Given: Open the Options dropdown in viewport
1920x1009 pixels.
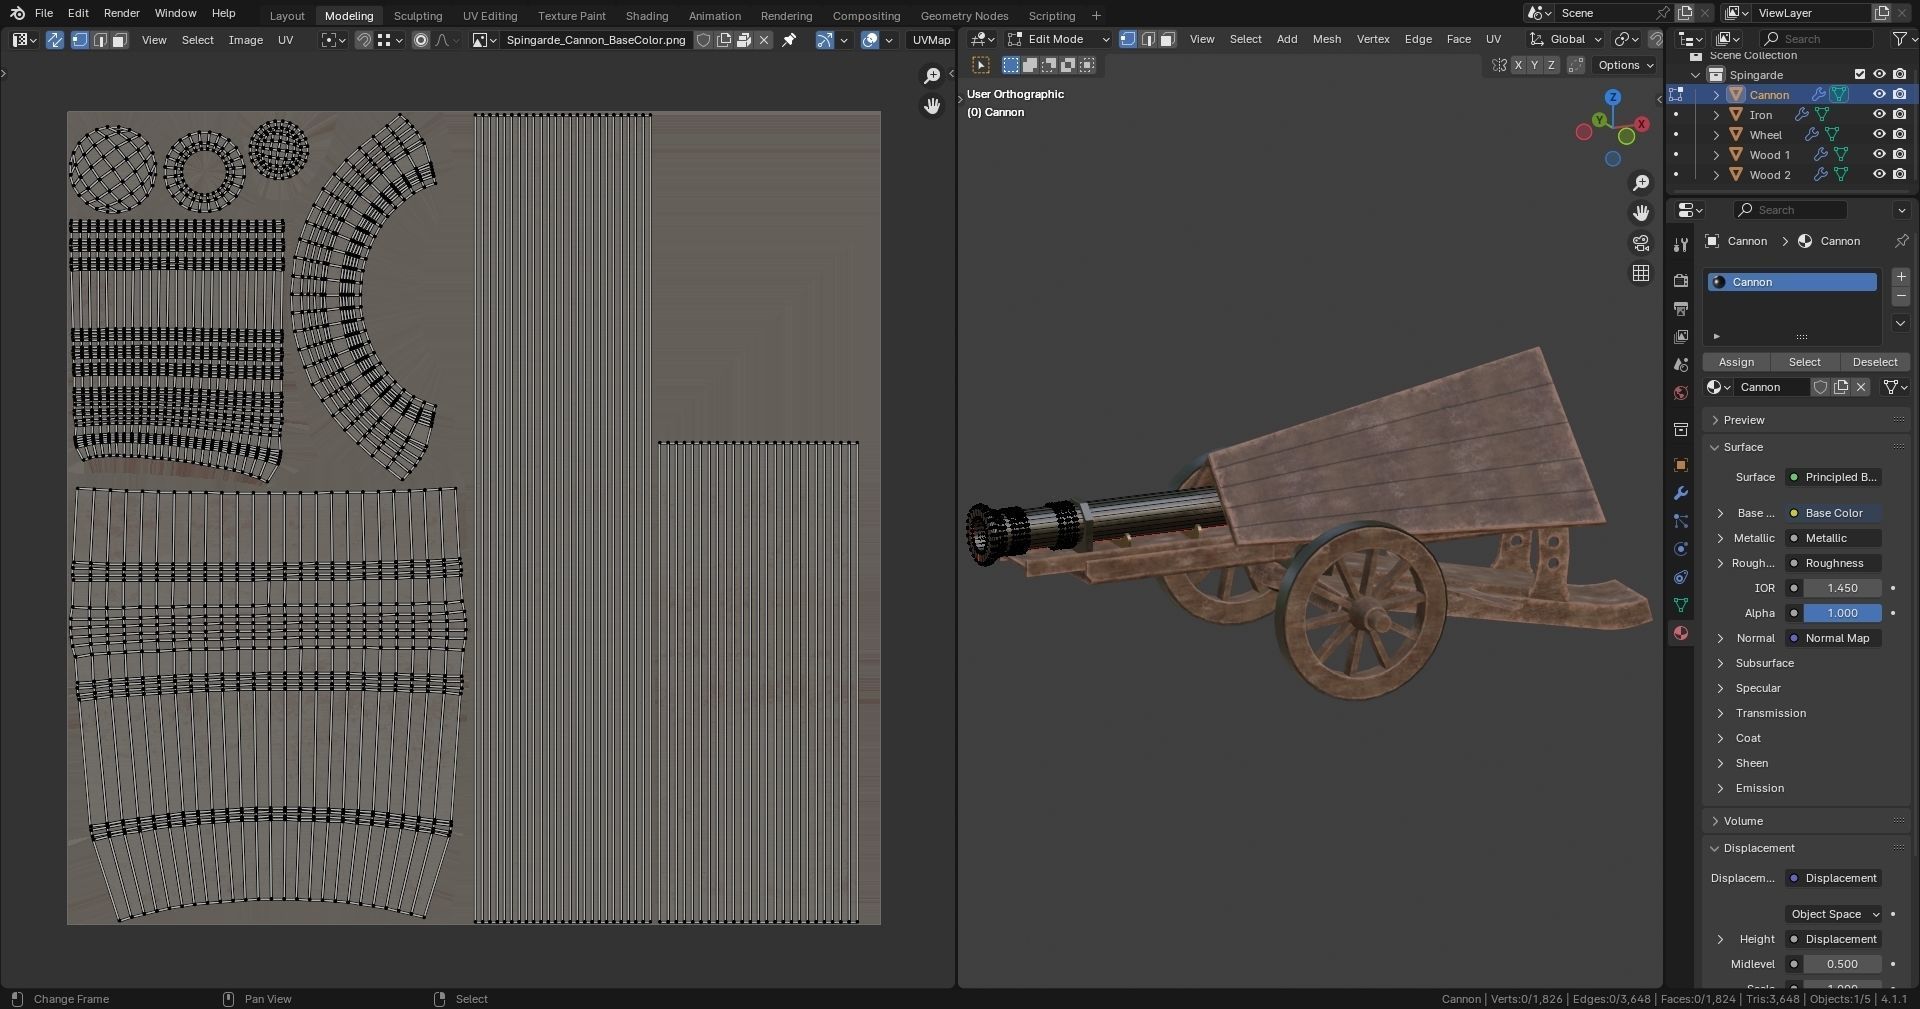Looking at the screenshot, I should (1625, 65).
